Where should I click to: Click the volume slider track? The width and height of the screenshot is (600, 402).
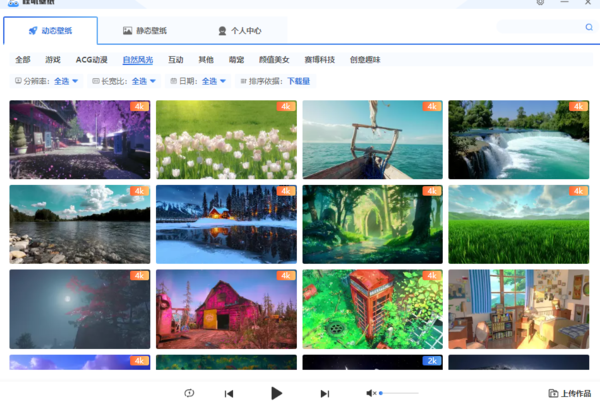[398, 393]
